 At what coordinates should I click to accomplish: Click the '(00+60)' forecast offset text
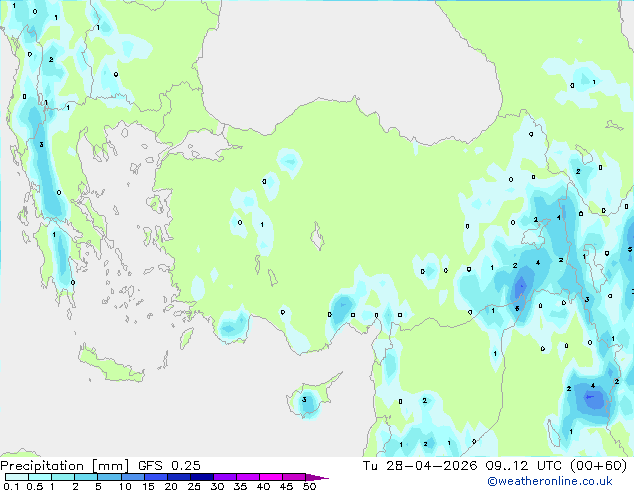coord(598,466)
